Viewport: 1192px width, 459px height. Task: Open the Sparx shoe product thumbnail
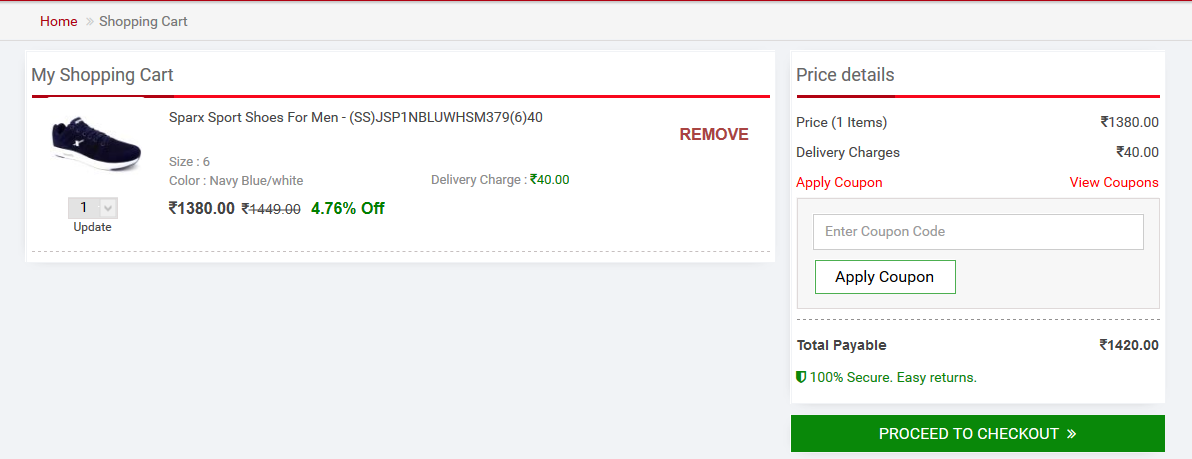[x=92, y=145]
